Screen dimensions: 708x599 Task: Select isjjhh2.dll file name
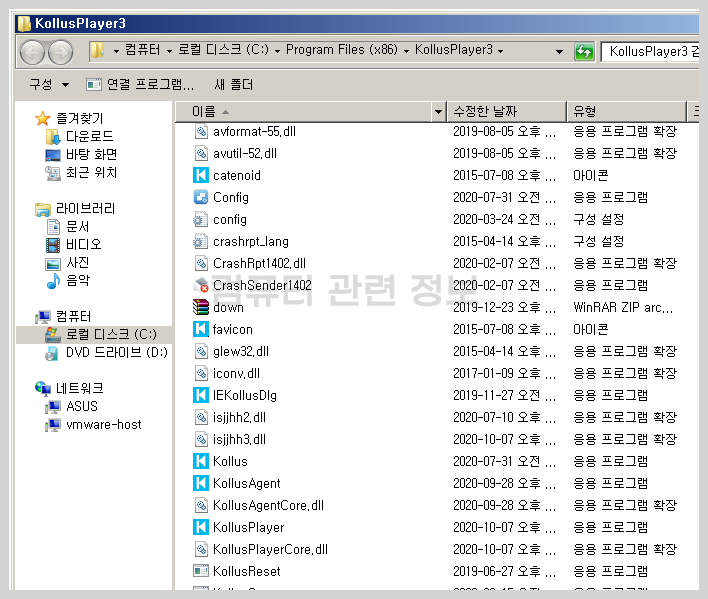(239, 418)
